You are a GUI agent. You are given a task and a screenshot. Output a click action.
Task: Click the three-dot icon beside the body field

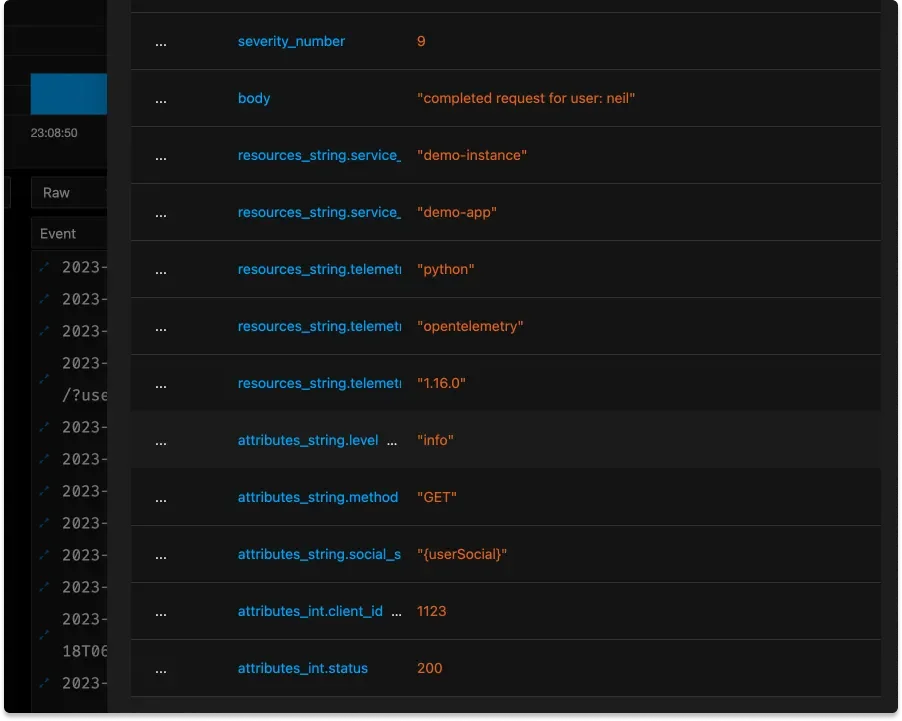[x=161, y=99]
